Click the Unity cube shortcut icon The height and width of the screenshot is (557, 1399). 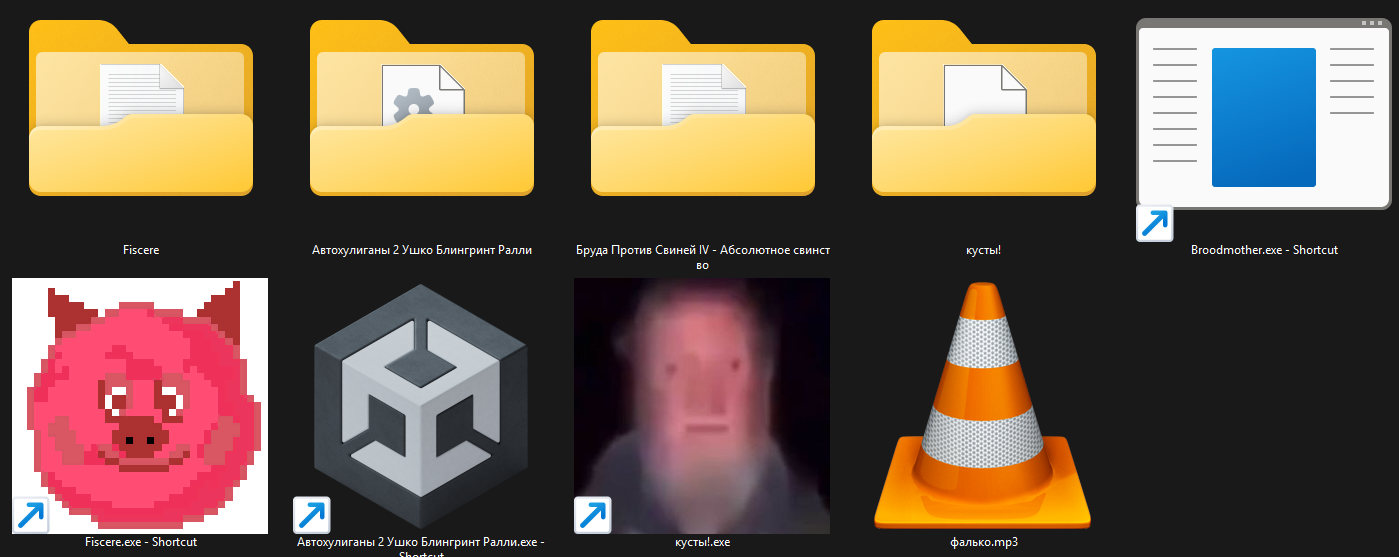pyautogui.click(x=421, y=406)
